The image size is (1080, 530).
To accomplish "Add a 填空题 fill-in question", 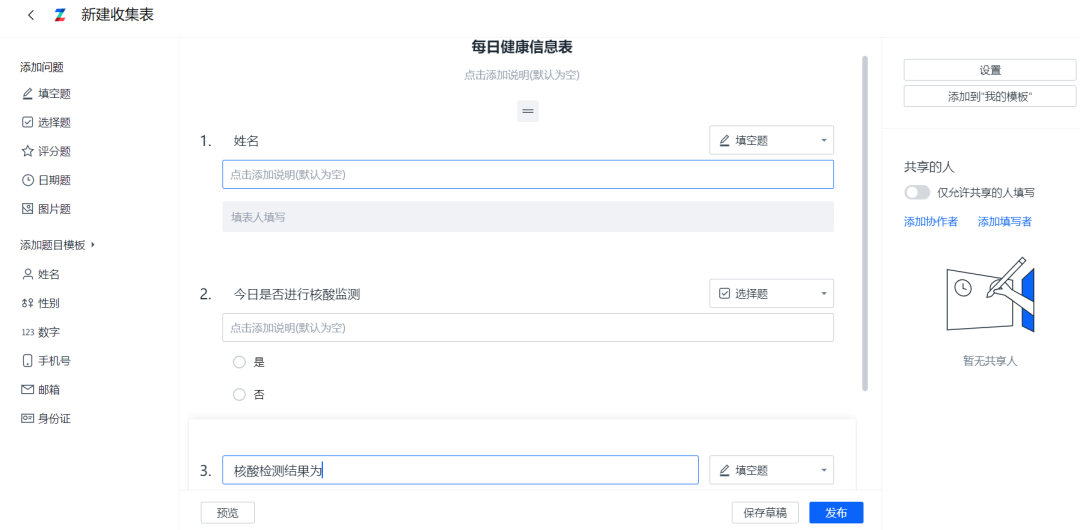I will click(x=46, y=94).
